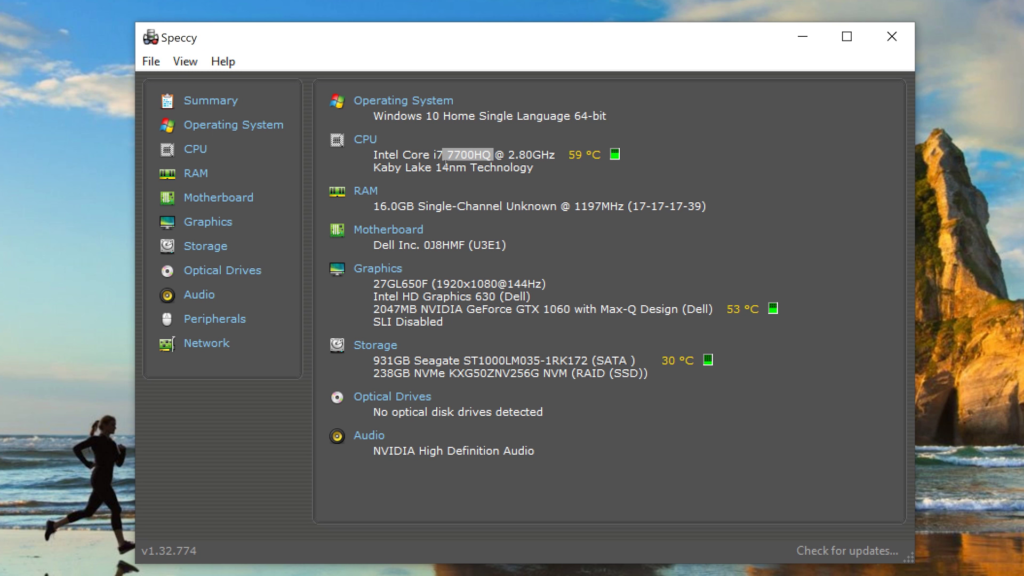Click the Graphics heading link in main panel
Viewport: 1024px width, 576px height.
coord(377,268)
